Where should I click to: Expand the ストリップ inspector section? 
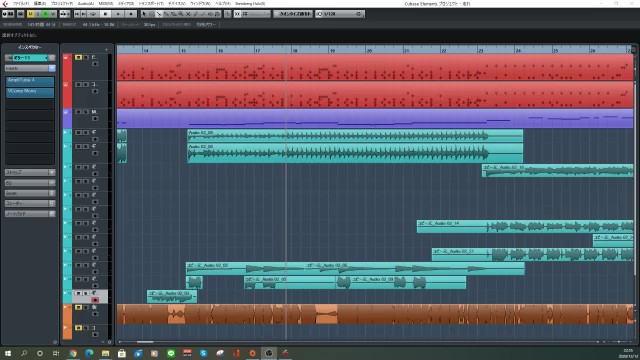click(30, 173)
